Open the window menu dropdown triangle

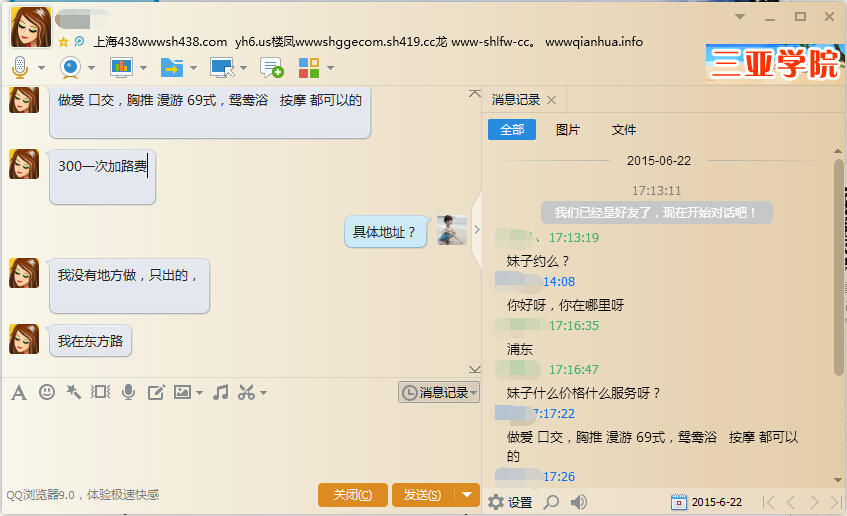[x=740, y=17]
